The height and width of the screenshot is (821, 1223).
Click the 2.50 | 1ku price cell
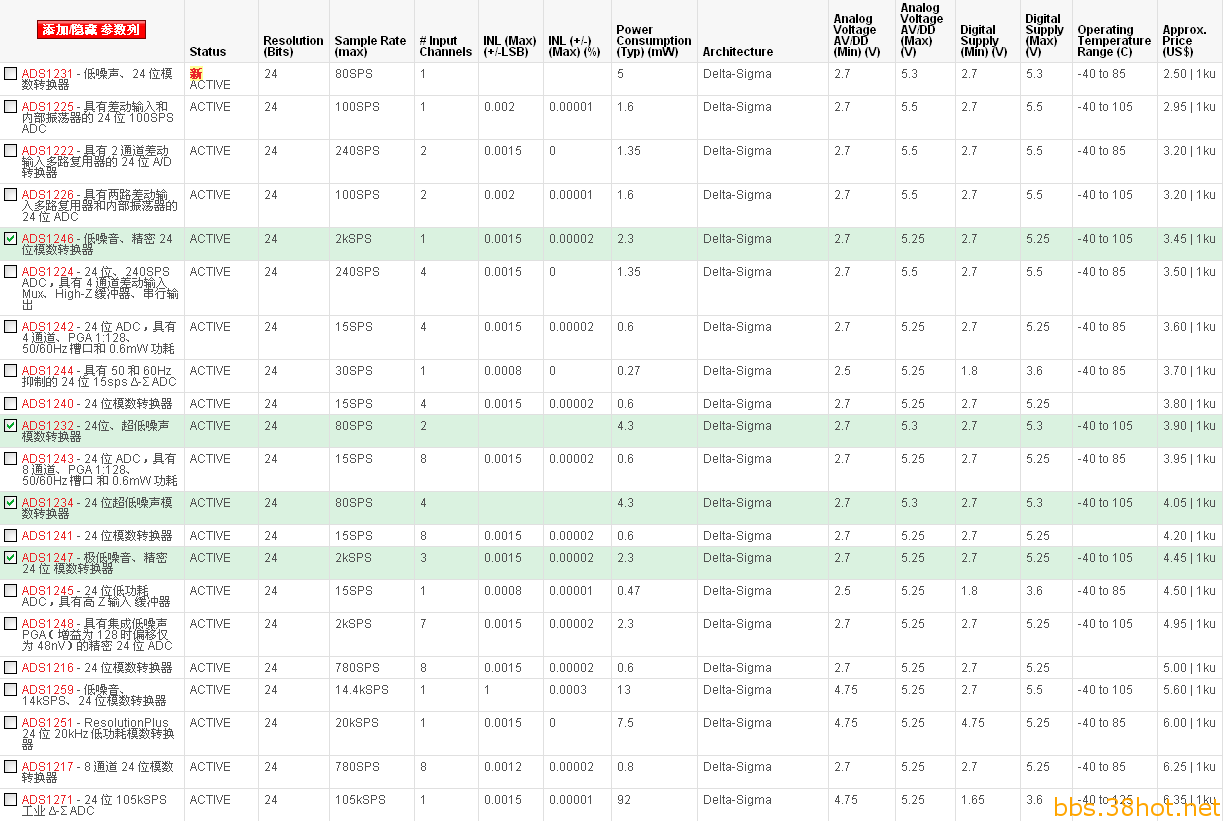point(1189,74)
